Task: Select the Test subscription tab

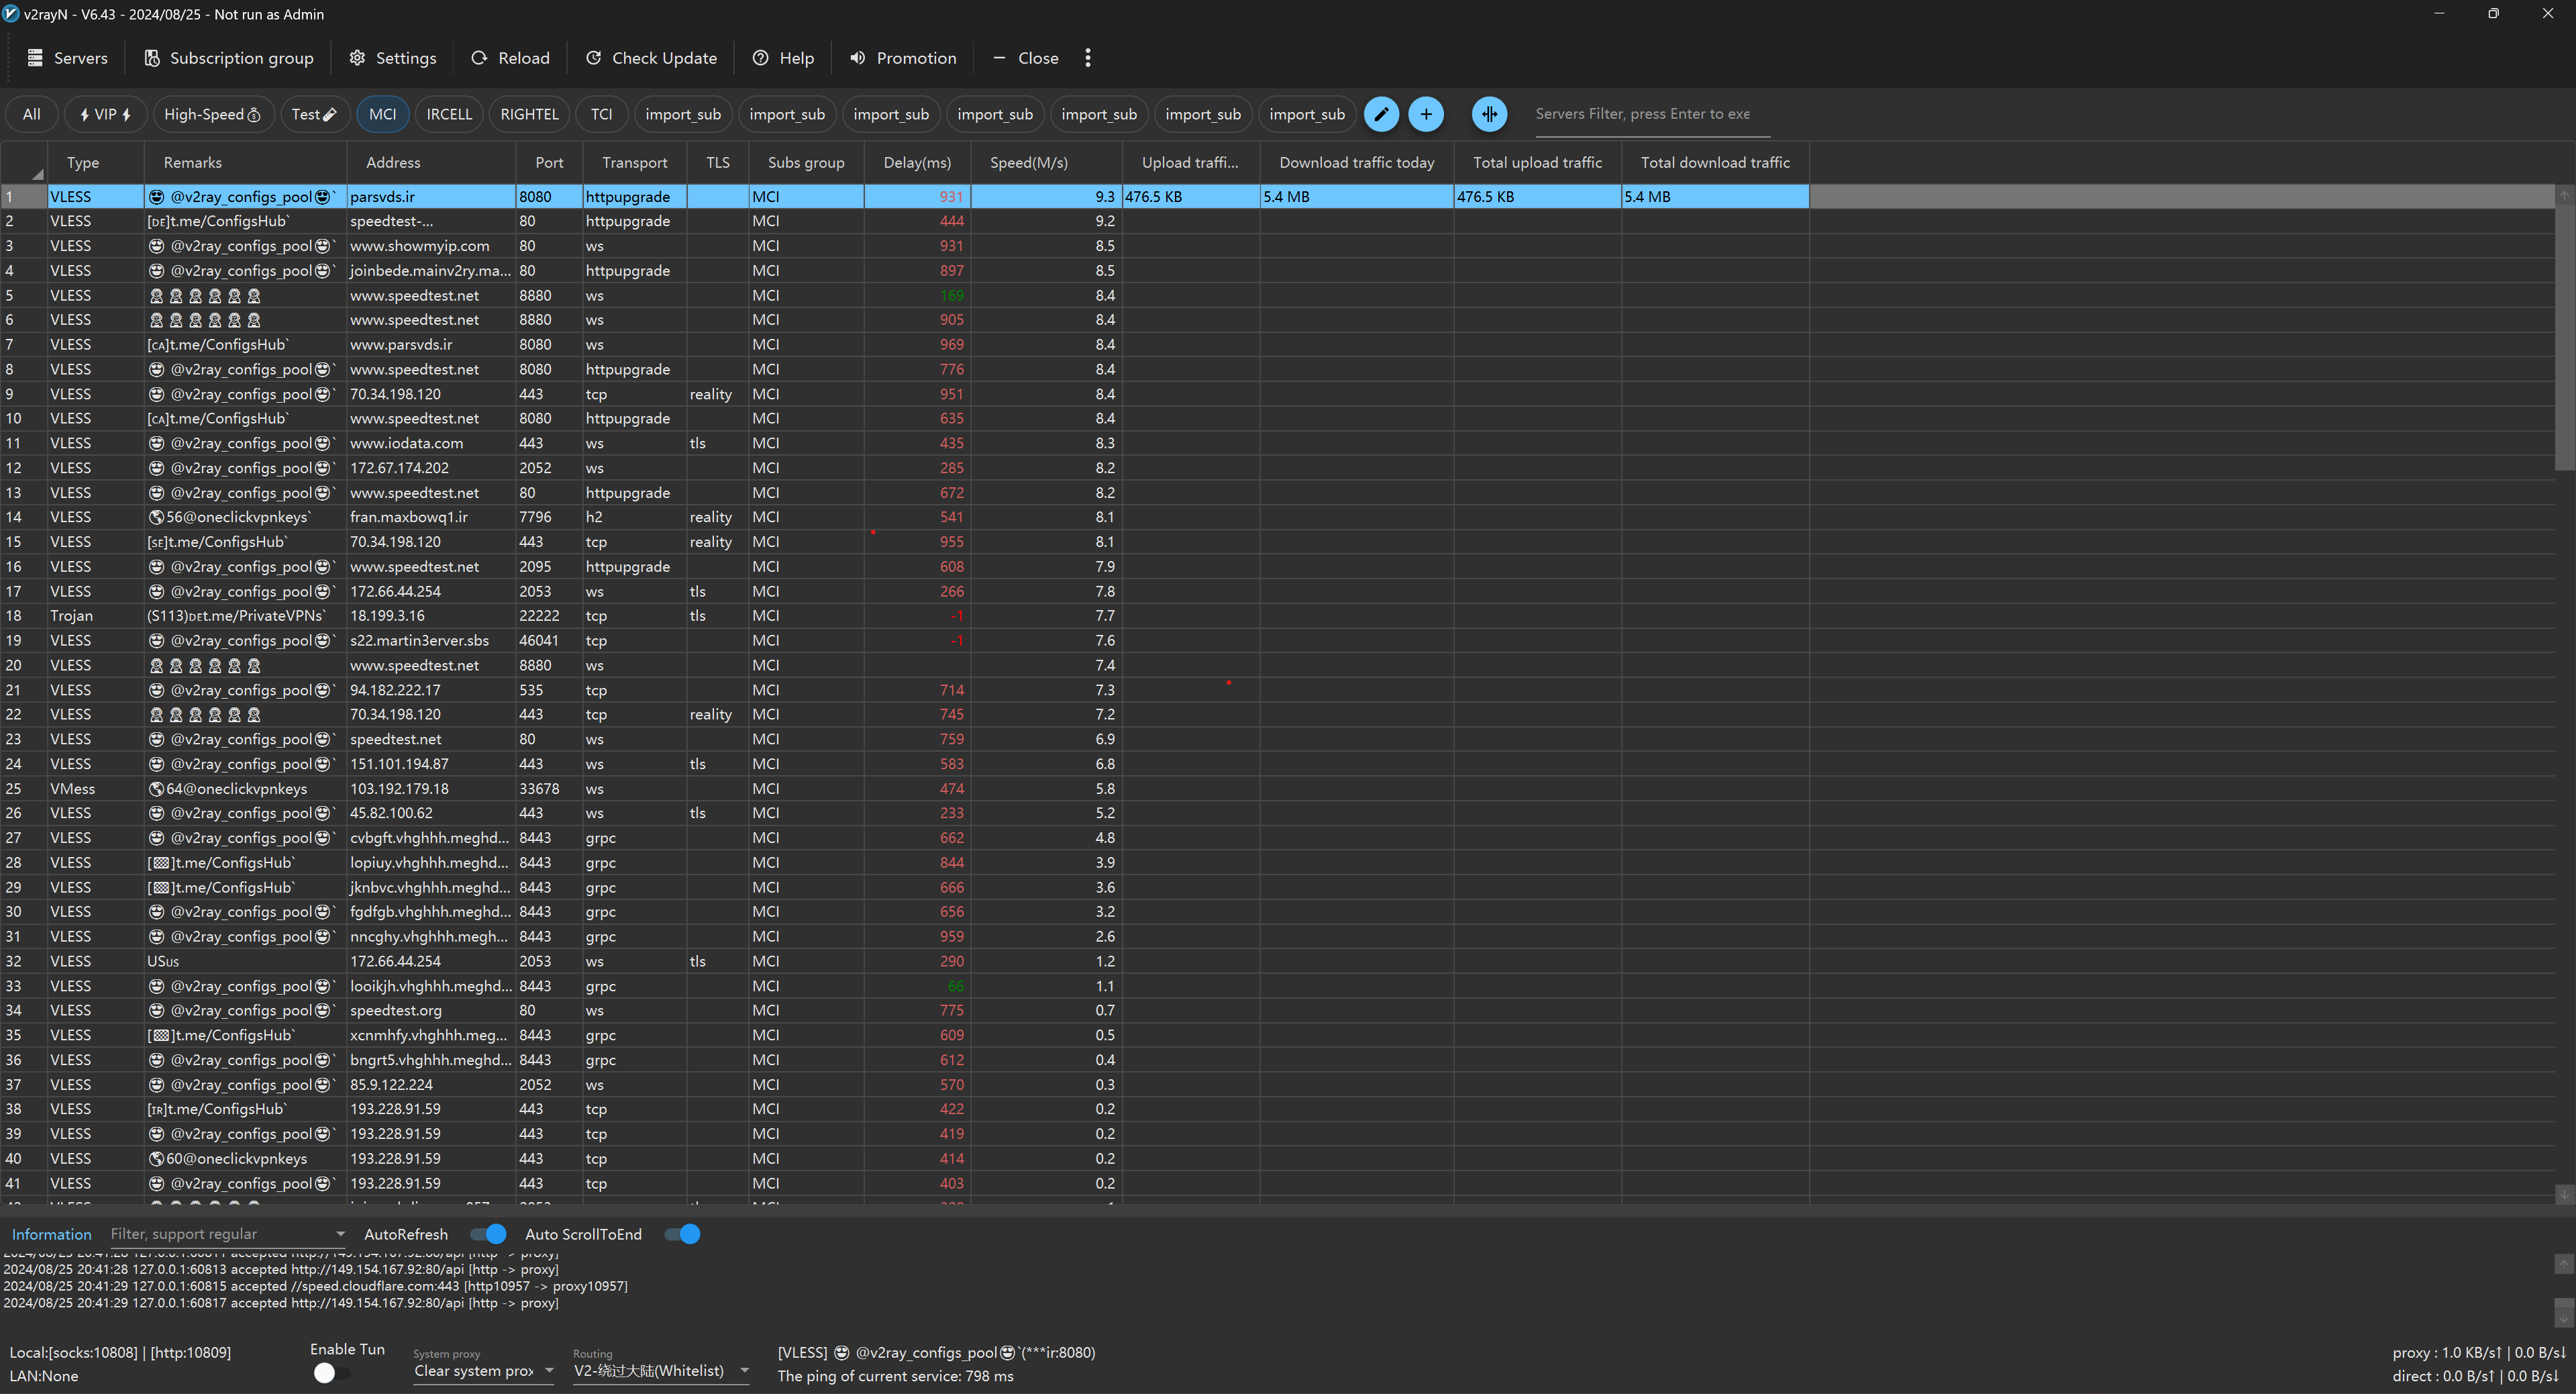Action: 314,114
